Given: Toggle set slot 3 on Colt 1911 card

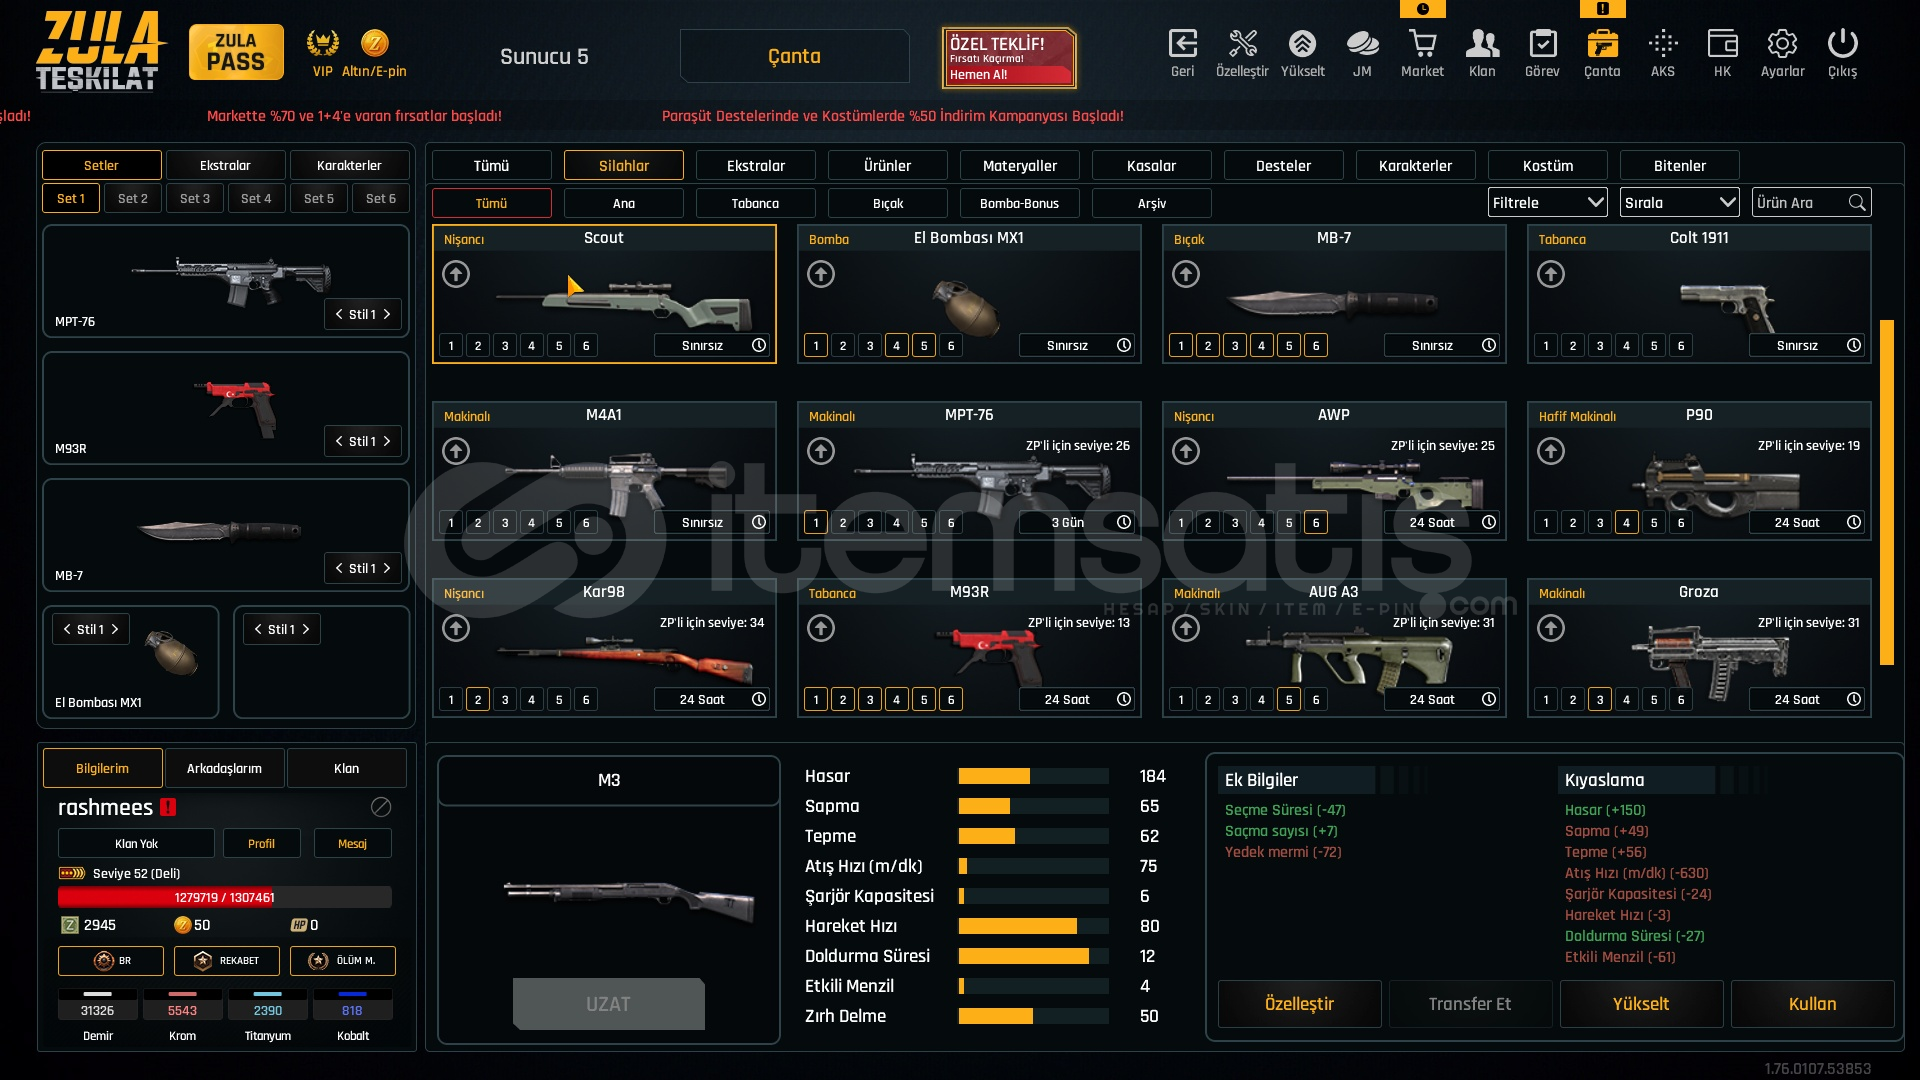Looking at the screenshot, I should point(1600,346).
